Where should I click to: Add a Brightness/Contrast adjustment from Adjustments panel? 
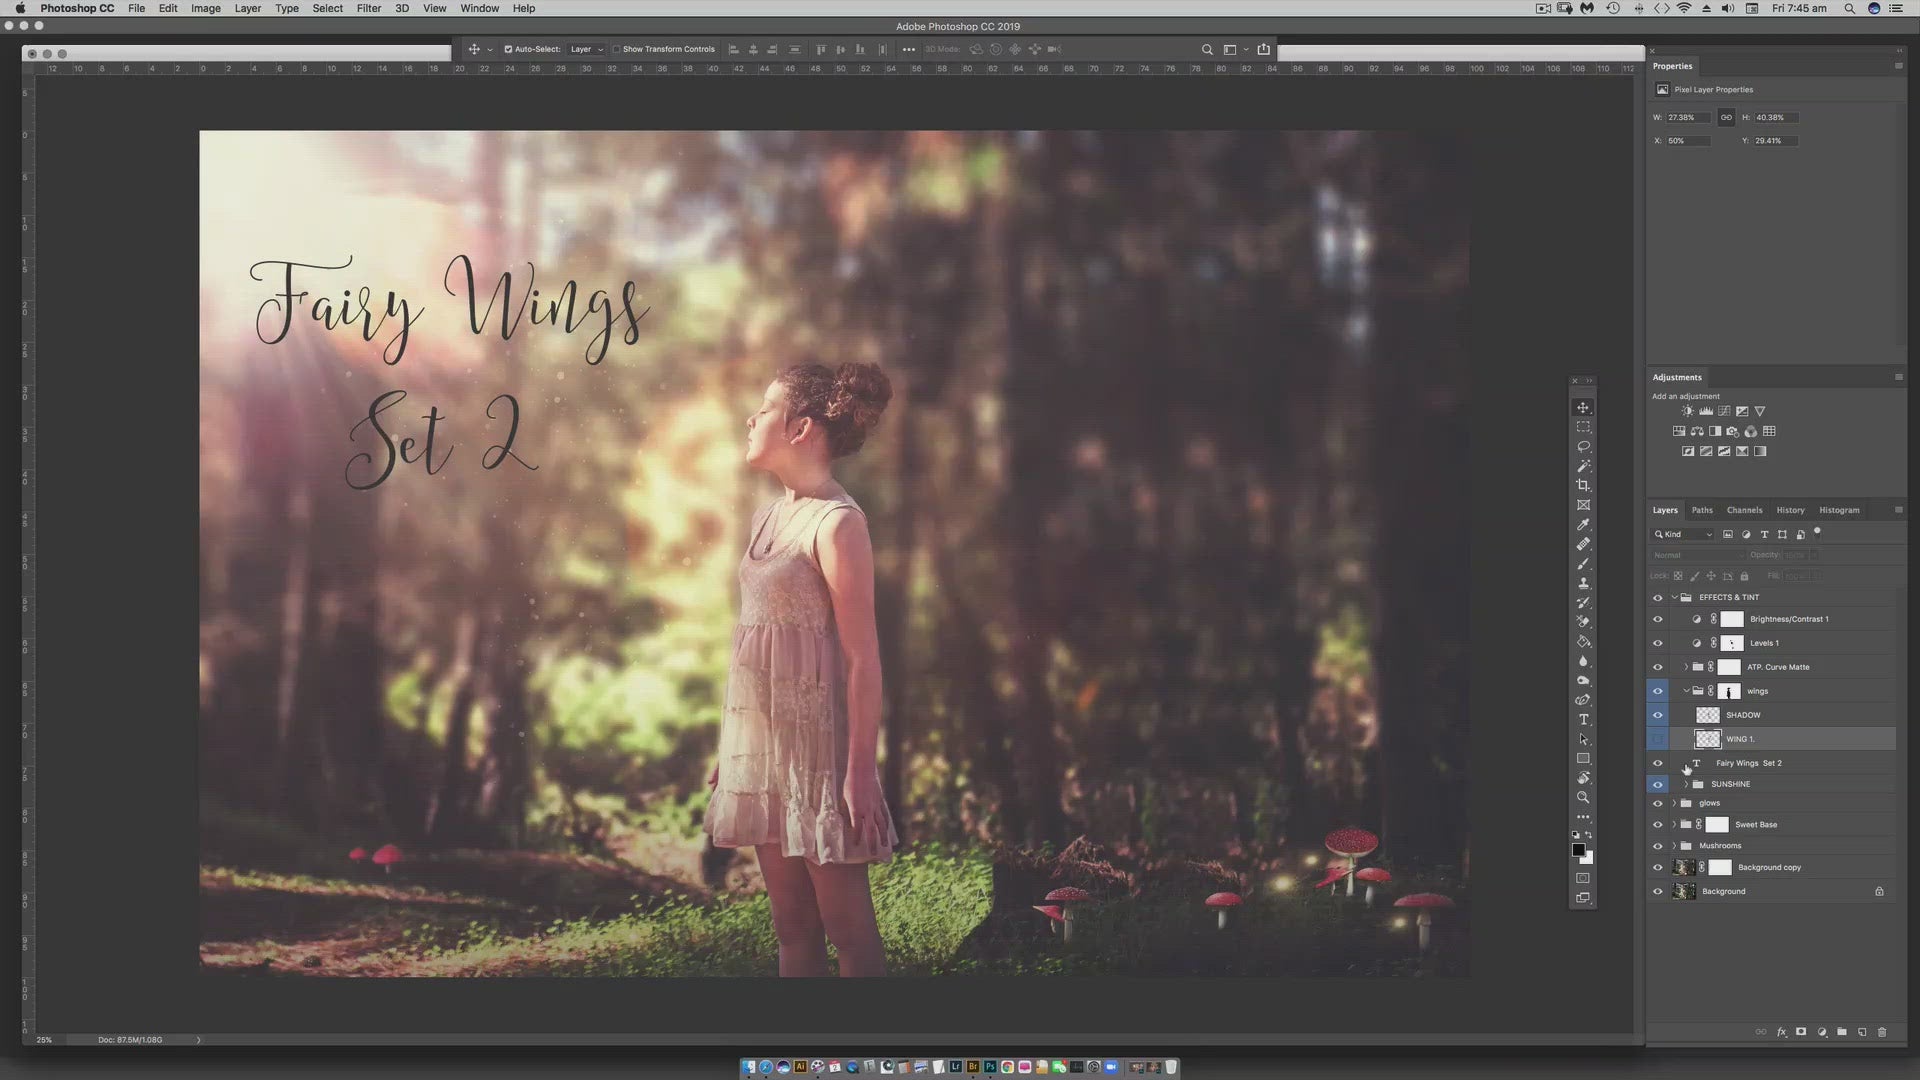point(1688,411)
